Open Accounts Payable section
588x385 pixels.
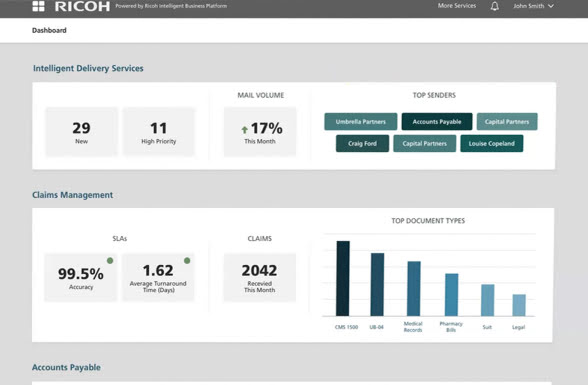coord(66,367)
